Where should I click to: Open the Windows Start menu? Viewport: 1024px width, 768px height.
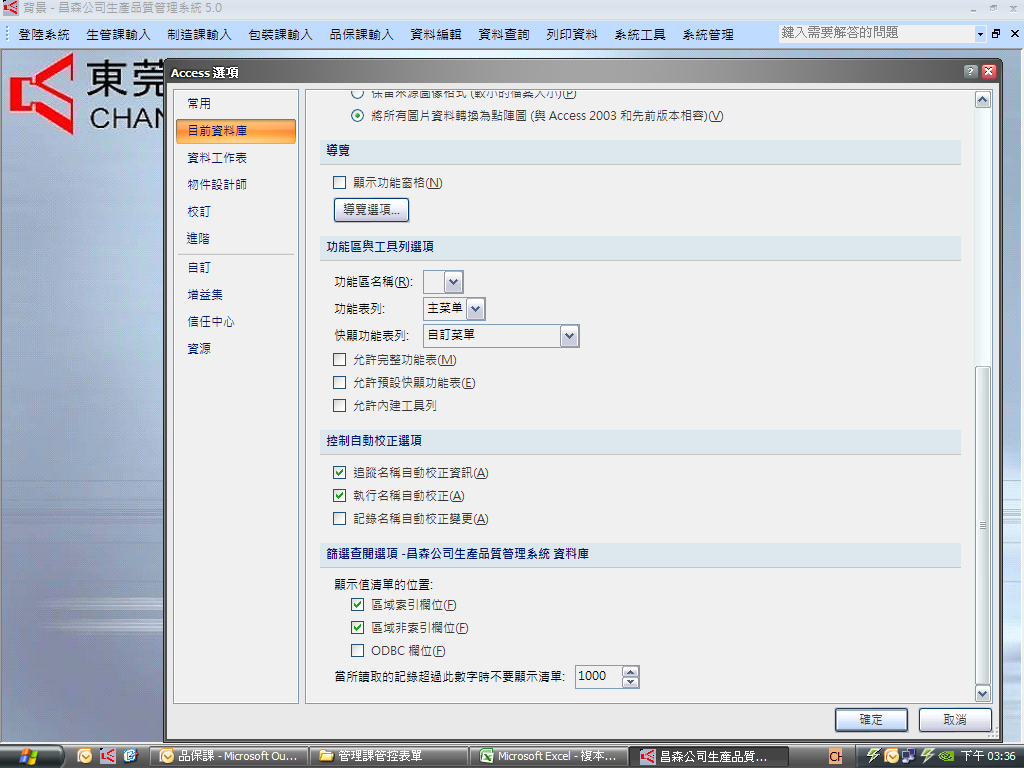pos(30,756)
